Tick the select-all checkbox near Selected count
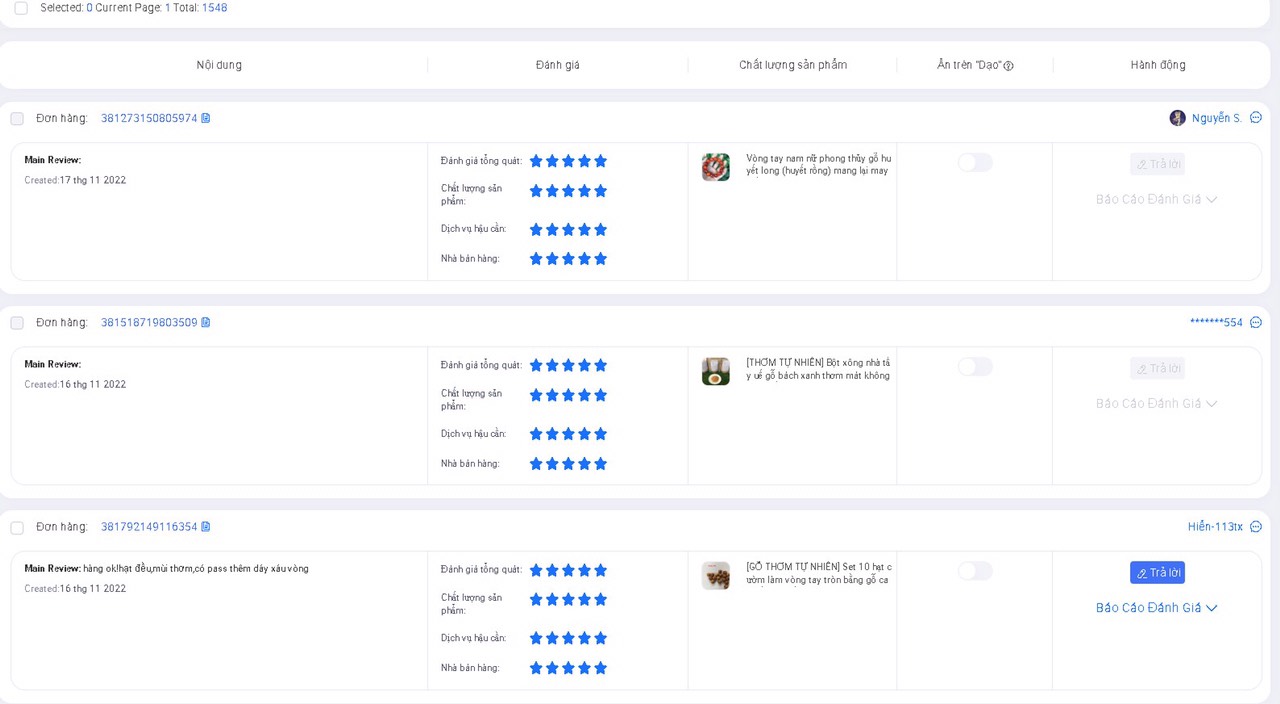The height and width of the screenshot is (704, 1280). click(x=21, y=8)
